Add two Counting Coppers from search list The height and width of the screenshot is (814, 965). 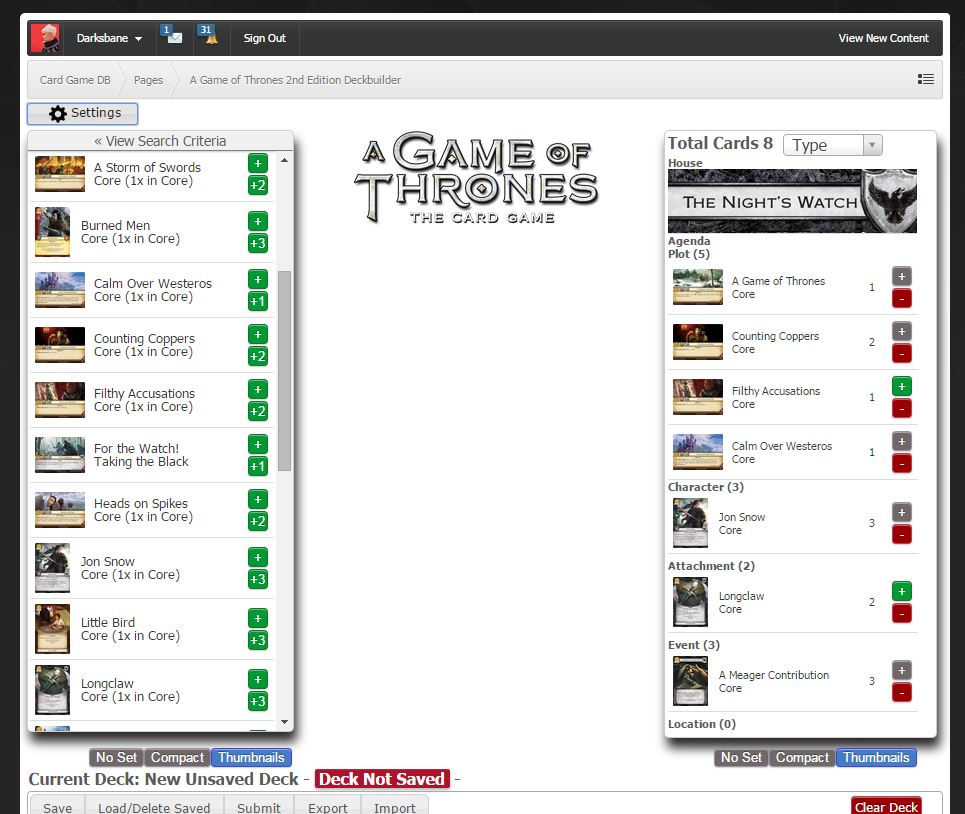coord(258,356)
